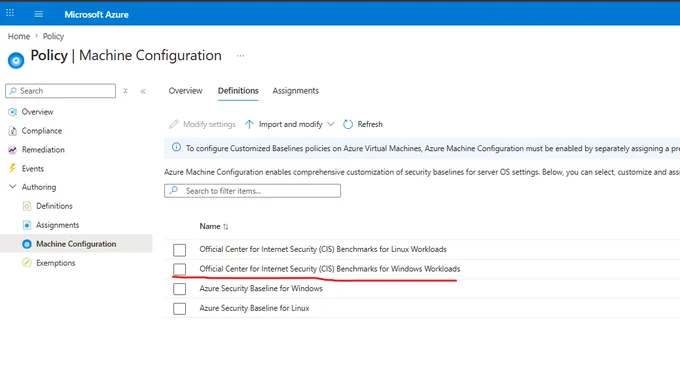Go to the Policy breadcrumb

click(53, 36)
